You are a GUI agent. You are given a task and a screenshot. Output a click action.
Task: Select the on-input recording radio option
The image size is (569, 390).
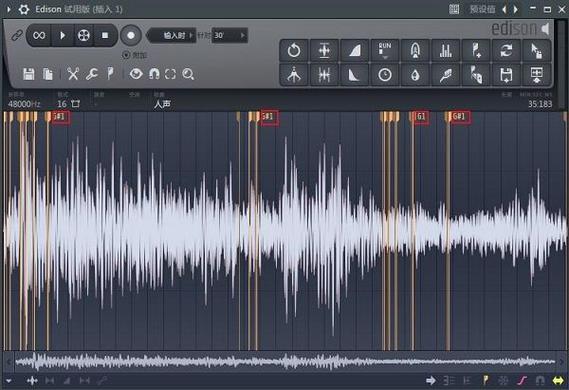126,55
